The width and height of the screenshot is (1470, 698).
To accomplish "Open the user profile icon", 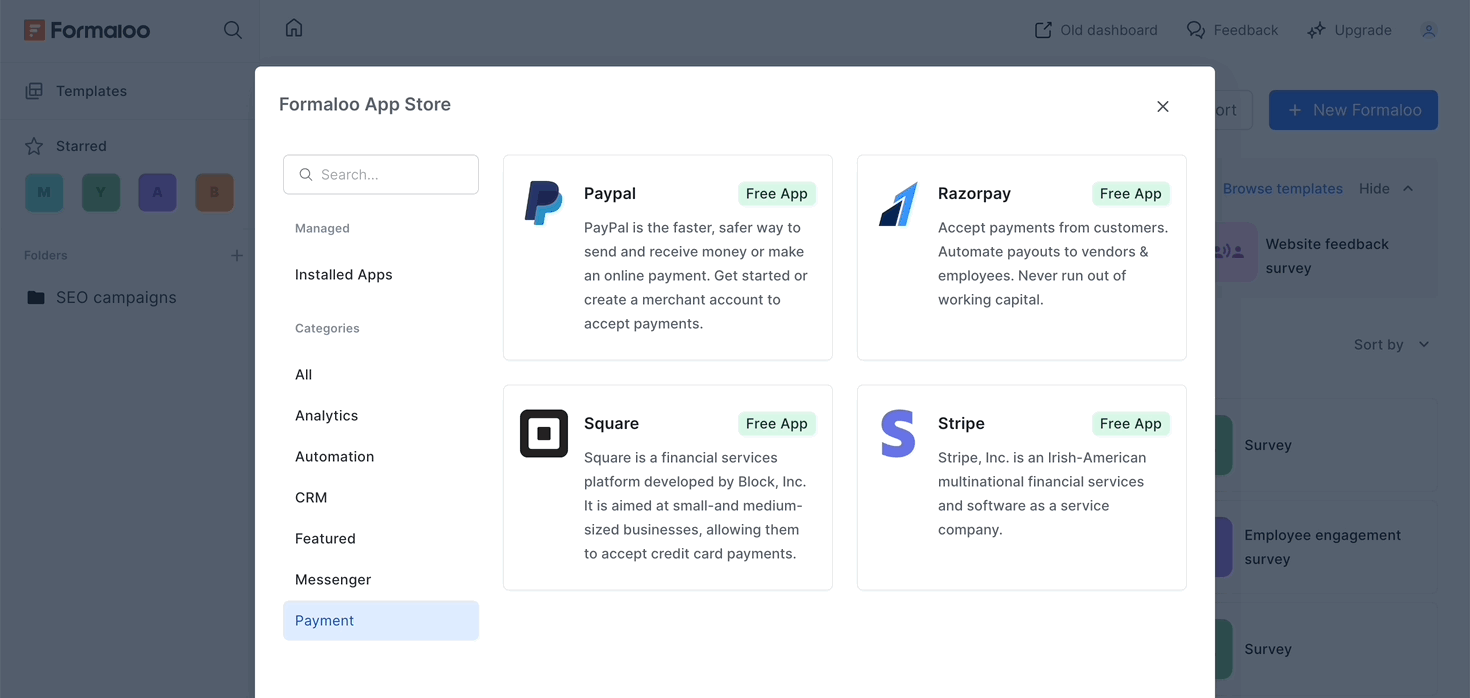I will pyautogui.click(x=1429, y=30).
